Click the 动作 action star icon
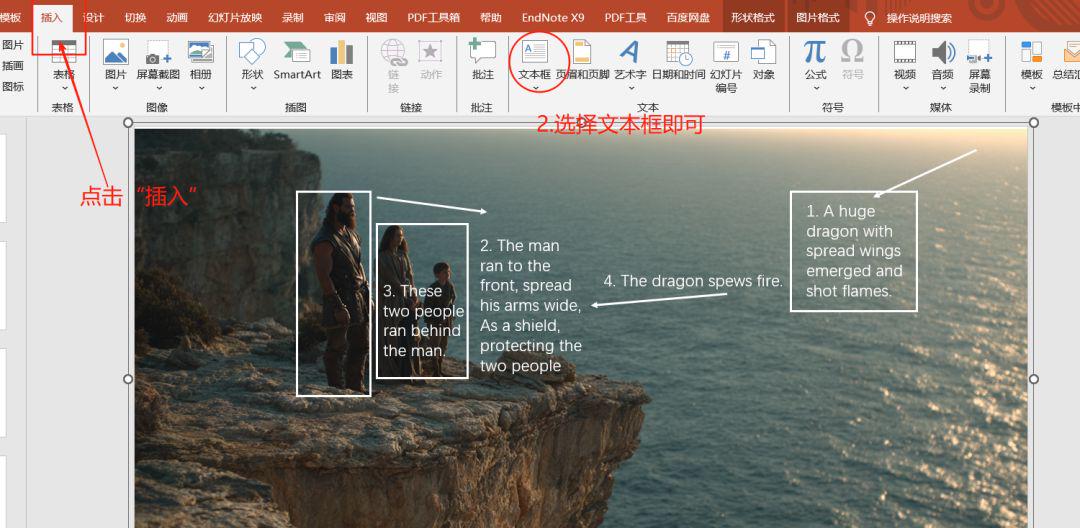Viewport: 1080px width, 528px height. [430, 52]
